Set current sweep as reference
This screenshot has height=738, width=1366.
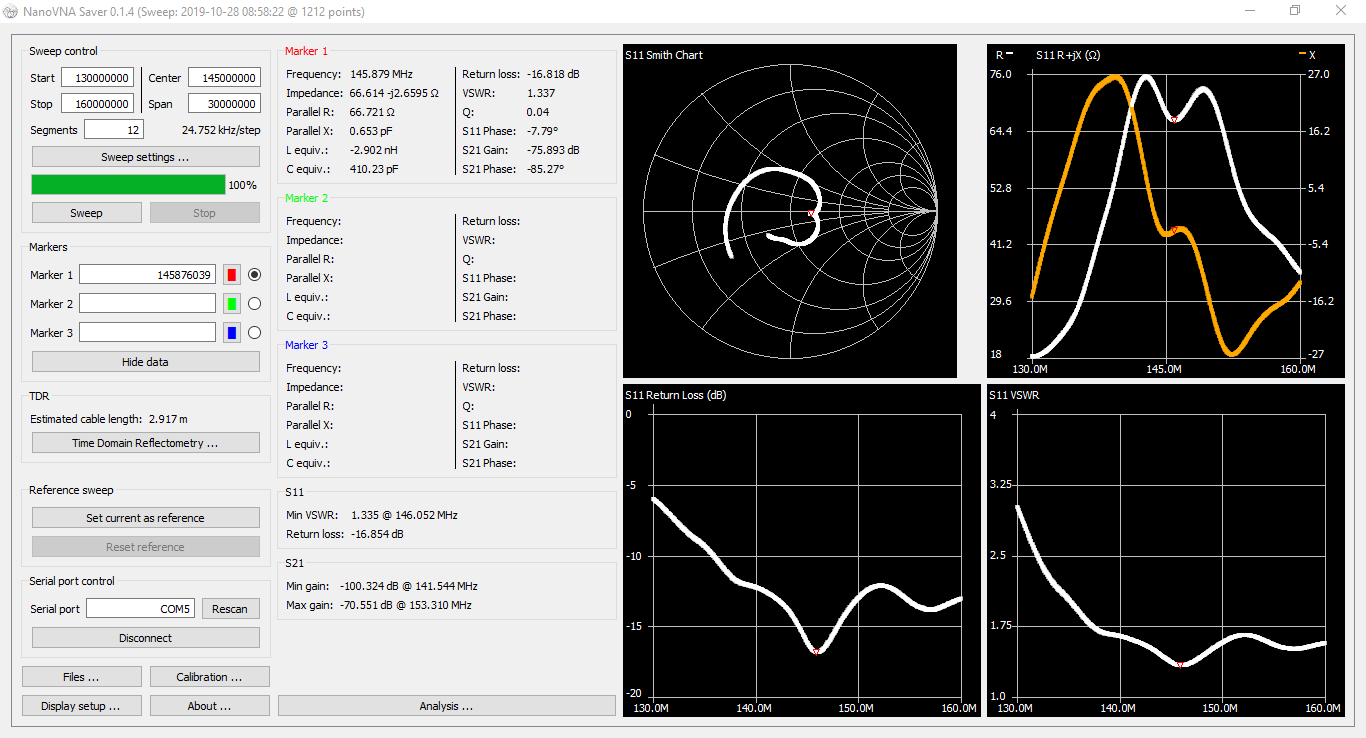(145, 517)
